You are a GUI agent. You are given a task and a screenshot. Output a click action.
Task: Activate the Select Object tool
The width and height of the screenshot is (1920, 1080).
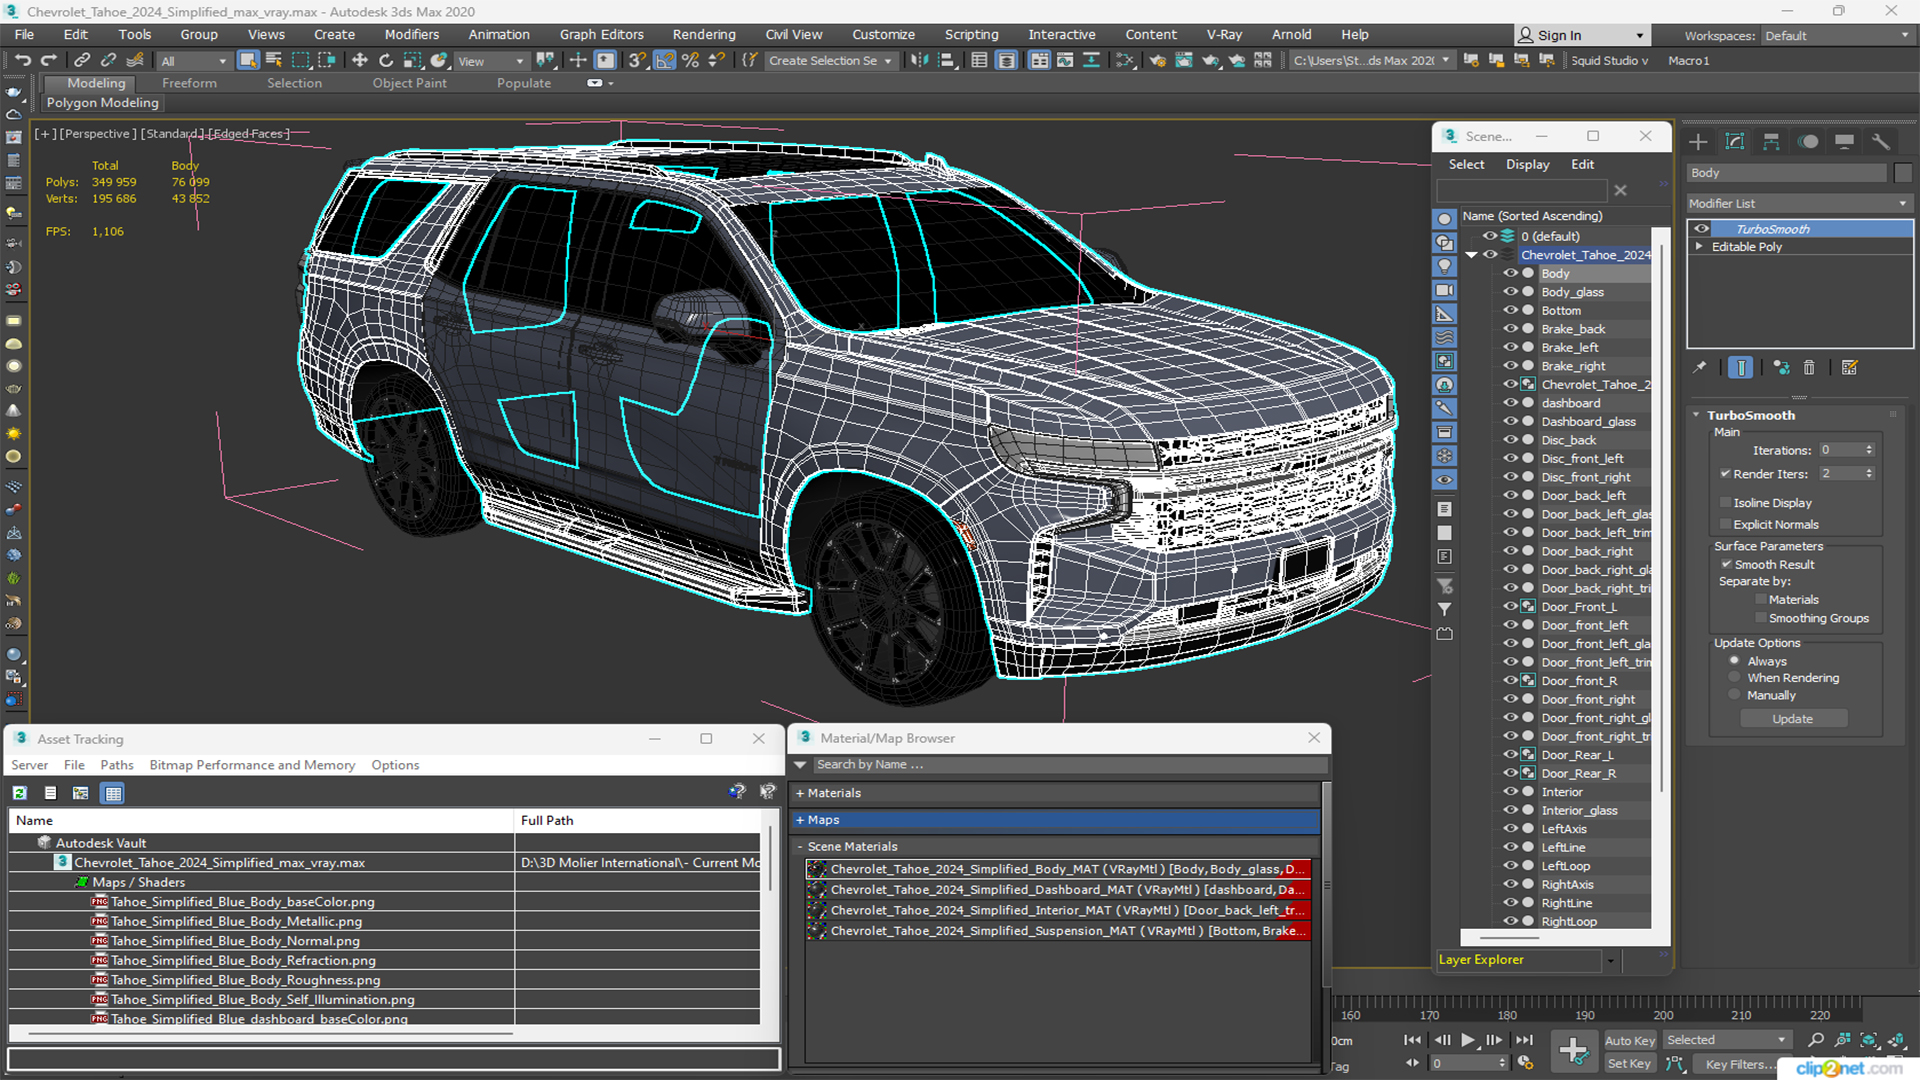coord(247,60)
